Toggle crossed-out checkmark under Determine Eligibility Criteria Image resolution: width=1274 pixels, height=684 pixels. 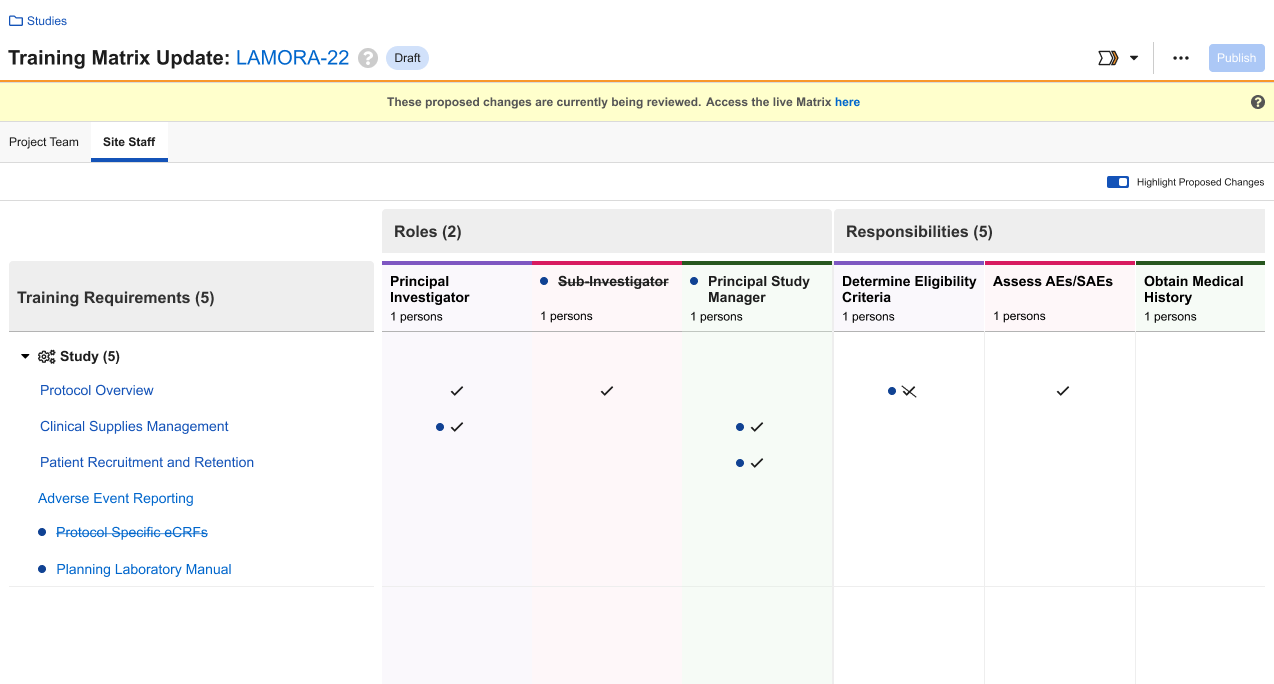pyautogui.click(x=909, y=391)
